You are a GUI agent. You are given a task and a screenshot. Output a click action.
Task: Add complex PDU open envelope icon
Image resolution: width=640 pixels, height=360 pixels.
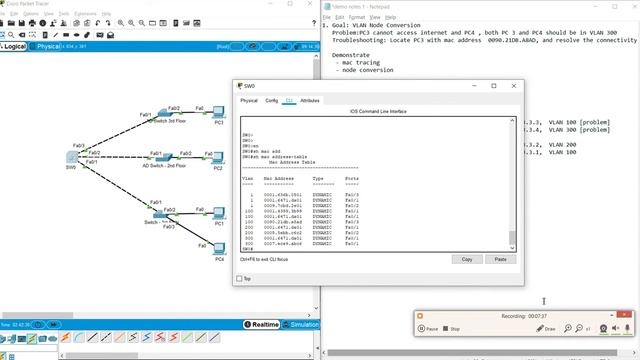110,35
